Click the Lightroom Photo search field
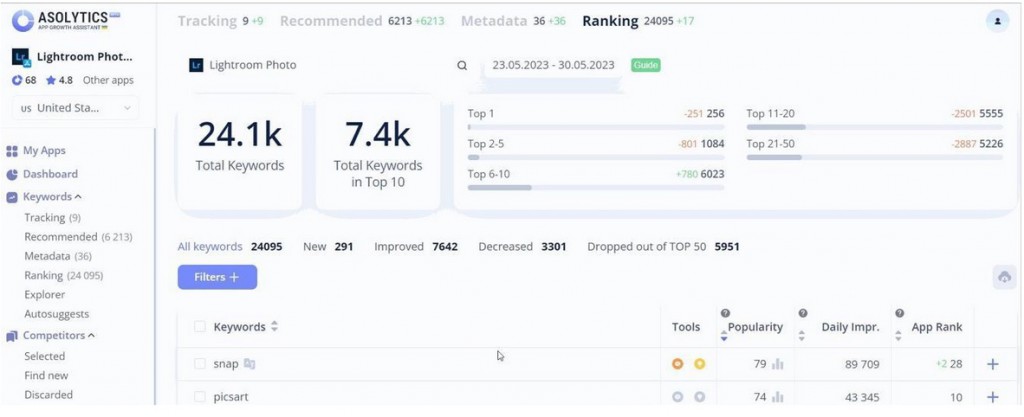This screenshot has width=1024, height=417. pos(328,65)
